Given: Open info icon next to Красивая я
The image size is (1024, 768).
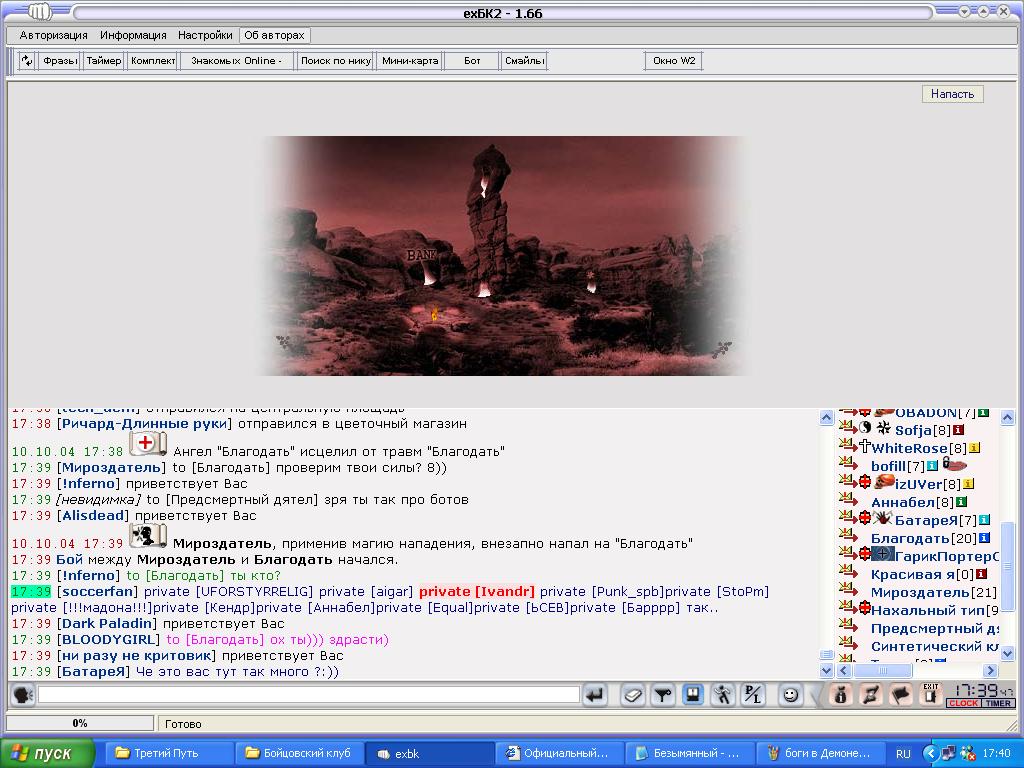Looking at the screenshot, I should (x=981, y=574).
